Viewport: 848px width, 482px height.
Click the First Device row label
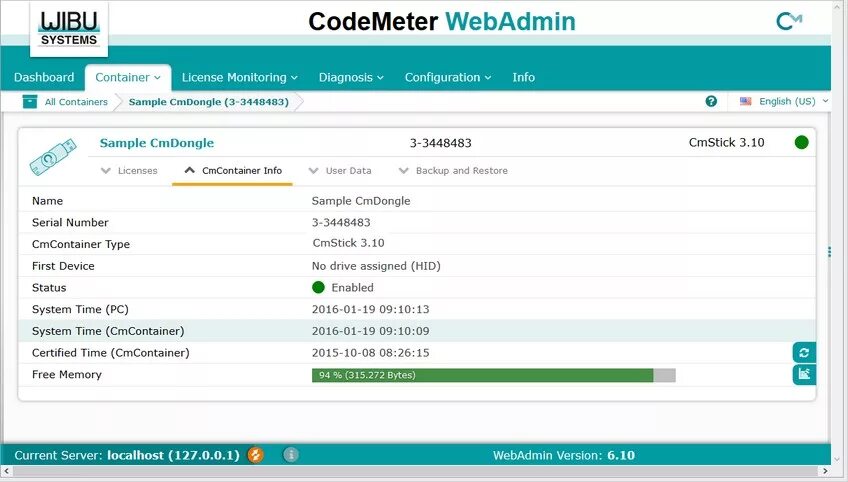[x=63, y=266]
